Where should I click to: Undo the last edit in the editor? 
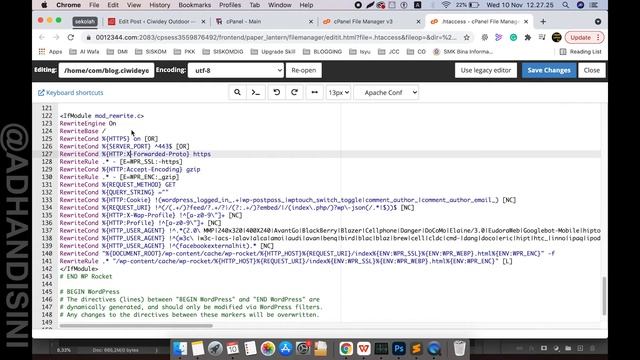click(277, 92)
